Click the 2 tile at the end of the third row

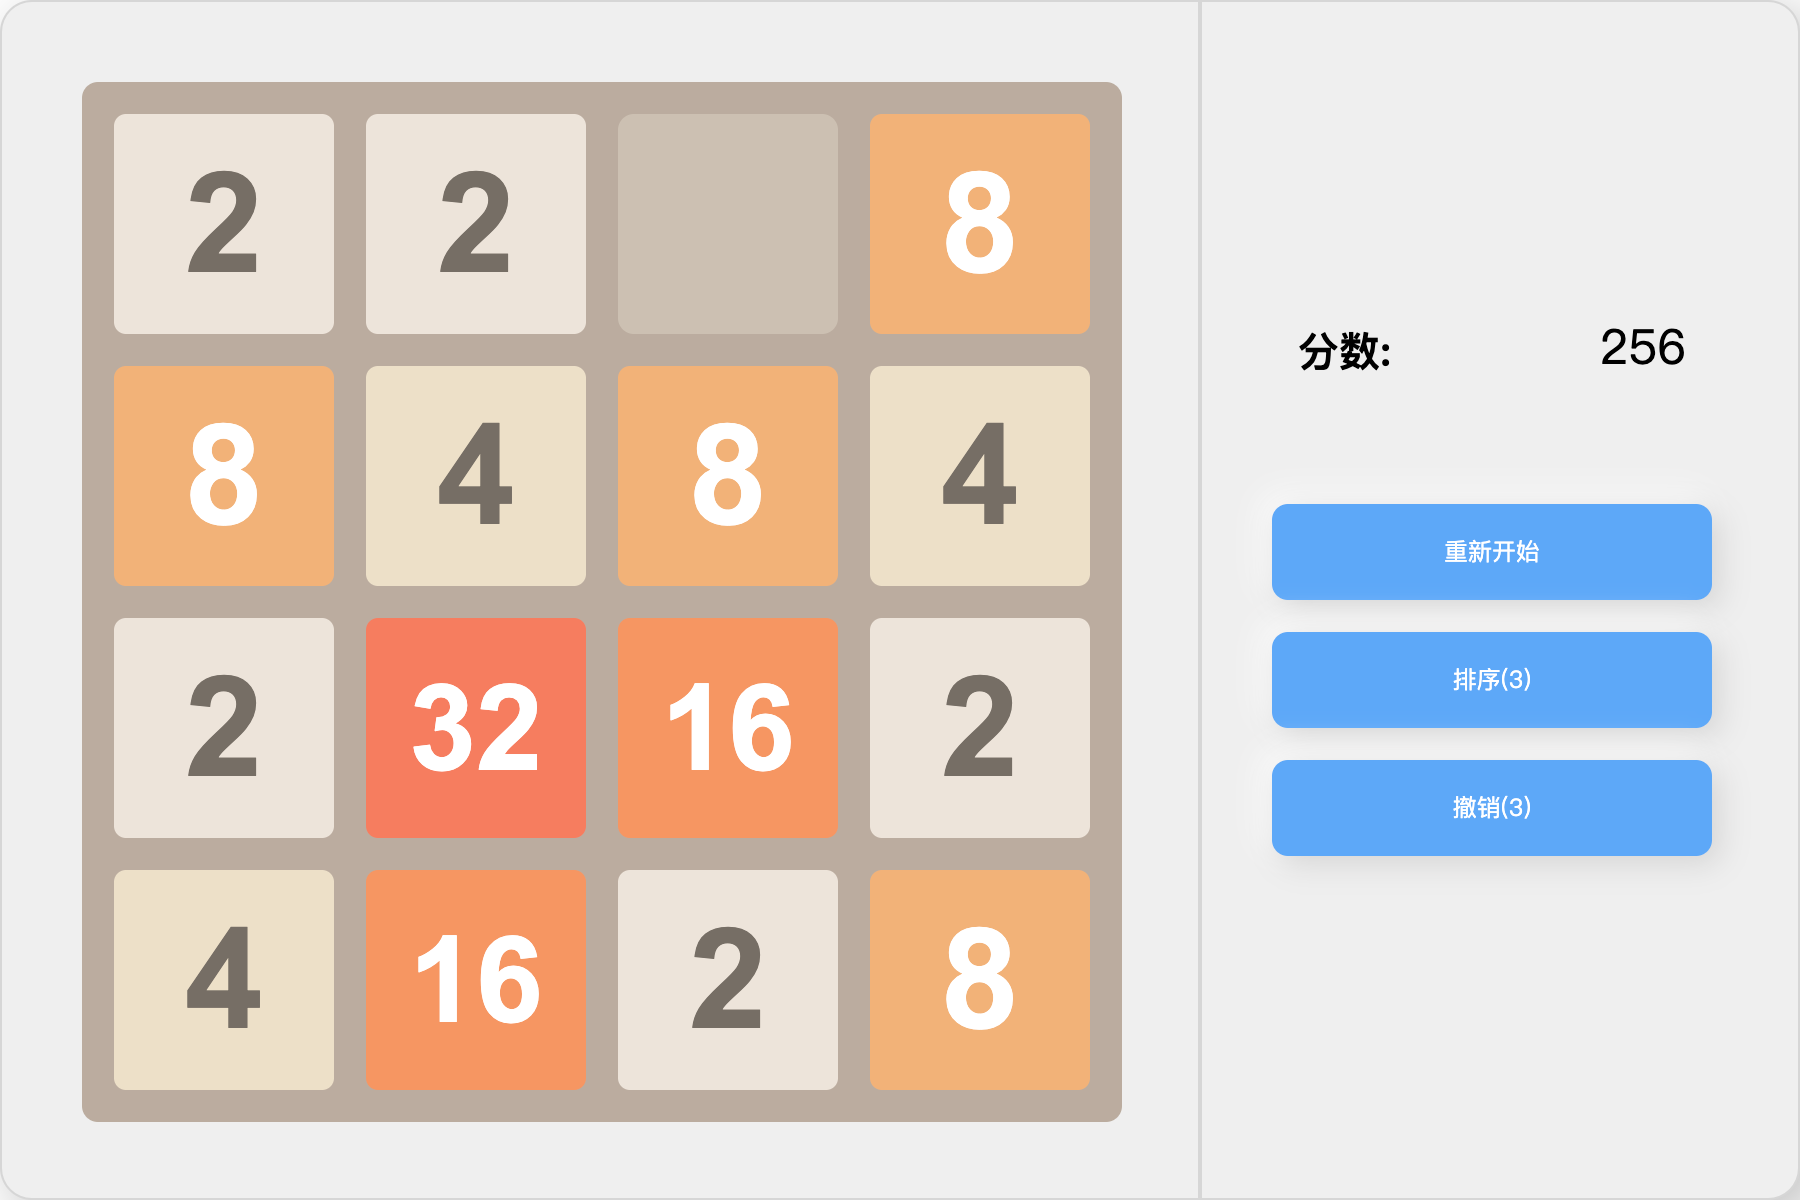[980, 728]
